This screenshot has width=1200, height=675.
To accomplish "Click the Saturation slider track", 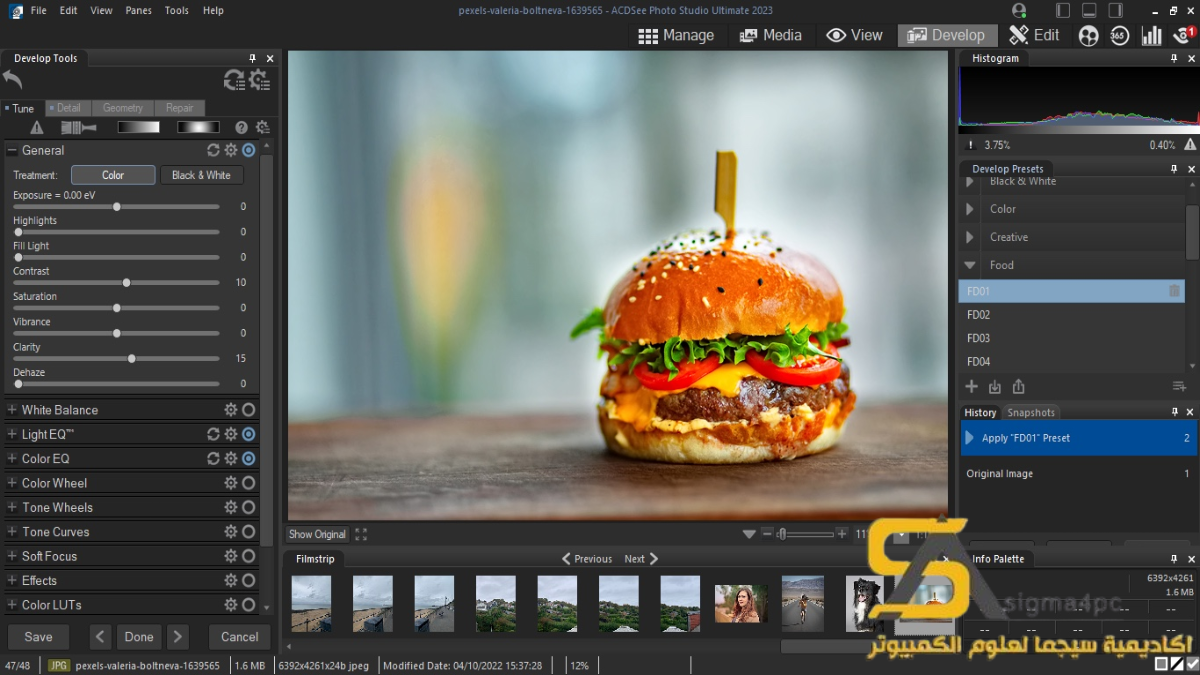I will click(x=116, y=308).
